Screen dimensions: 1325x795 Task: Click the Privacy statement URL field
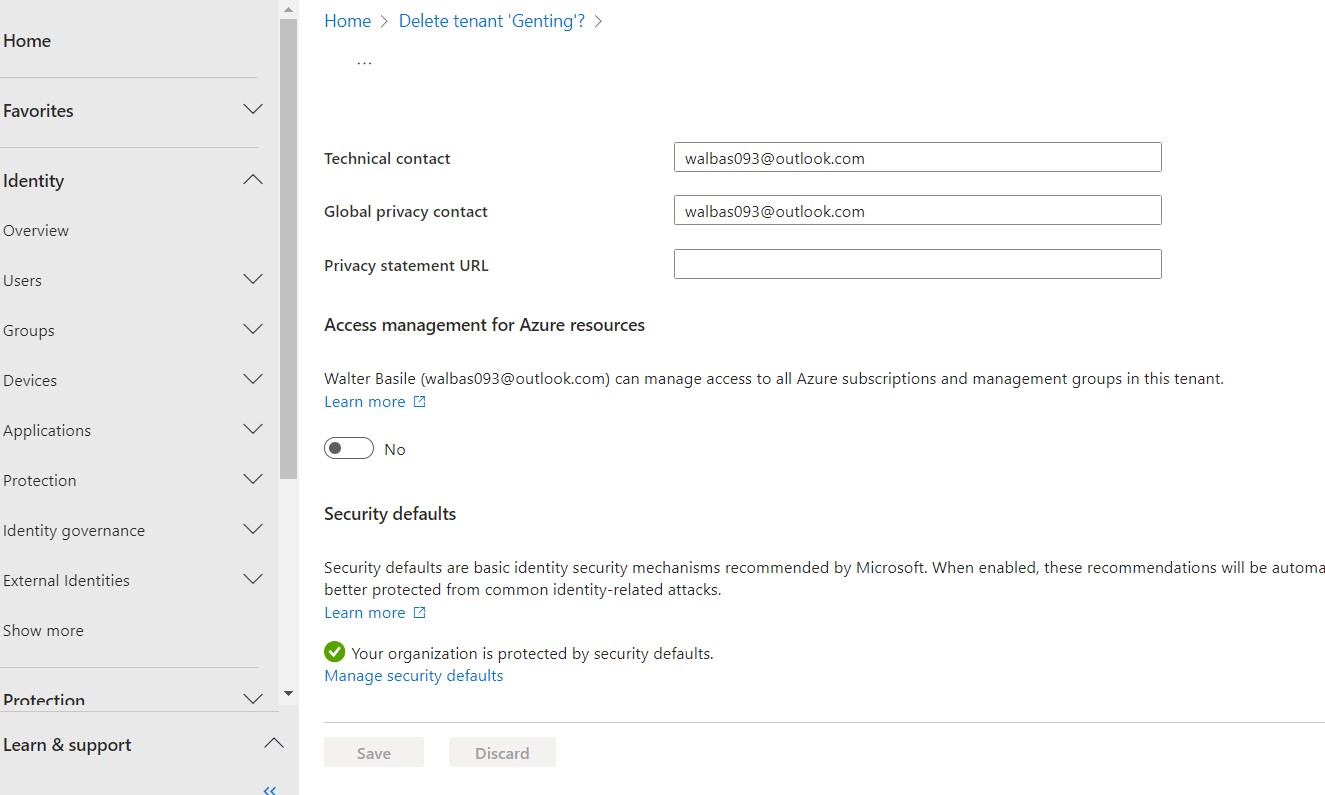coord(917,265)
